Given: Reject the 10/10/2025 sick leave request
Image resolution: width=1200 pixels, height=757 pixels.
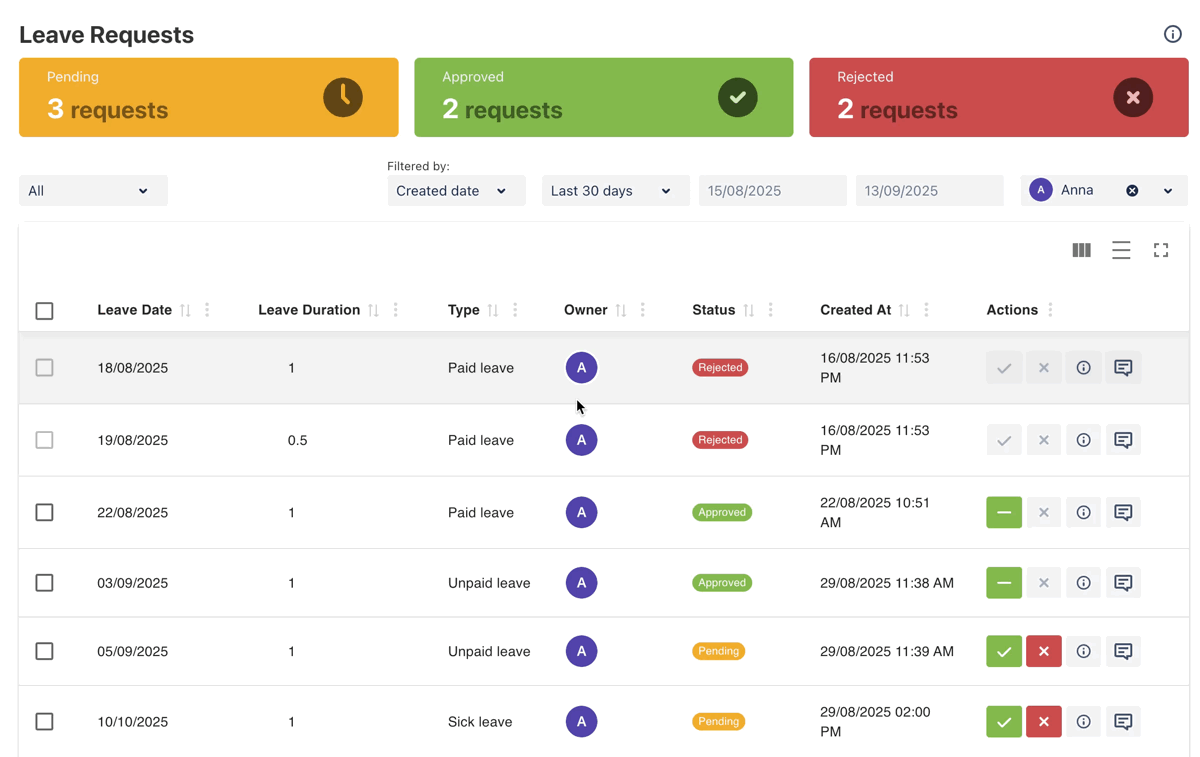Looking at the screenshot, I should pos(1043,721).
